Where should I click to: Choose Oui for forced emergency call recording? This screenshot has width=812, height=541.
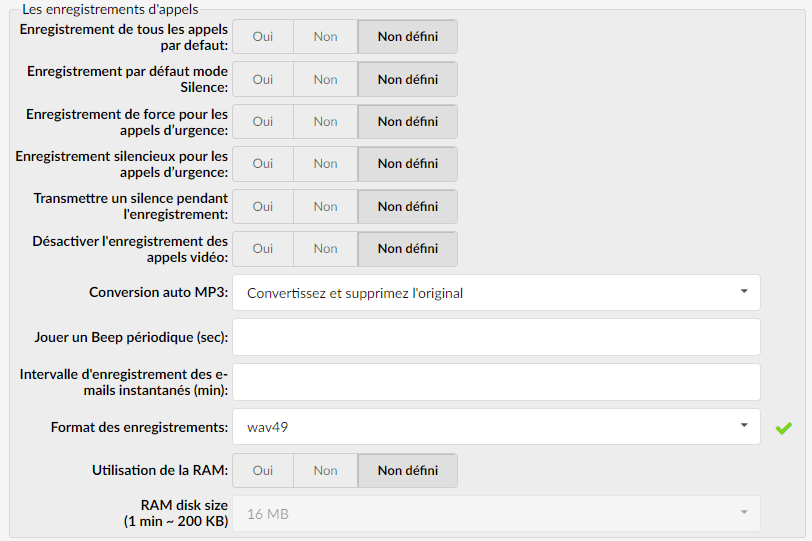[x=263, y=122]
